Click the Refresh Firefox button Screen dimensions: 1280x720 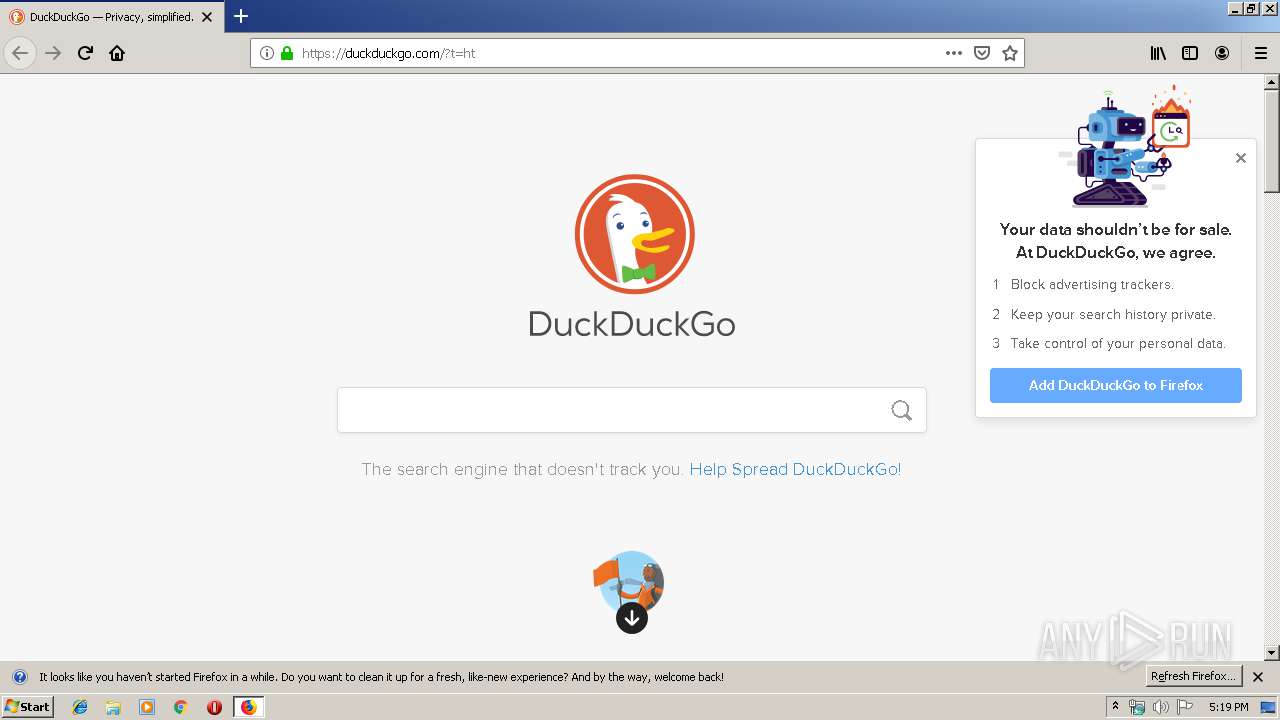click(1194, 676)
